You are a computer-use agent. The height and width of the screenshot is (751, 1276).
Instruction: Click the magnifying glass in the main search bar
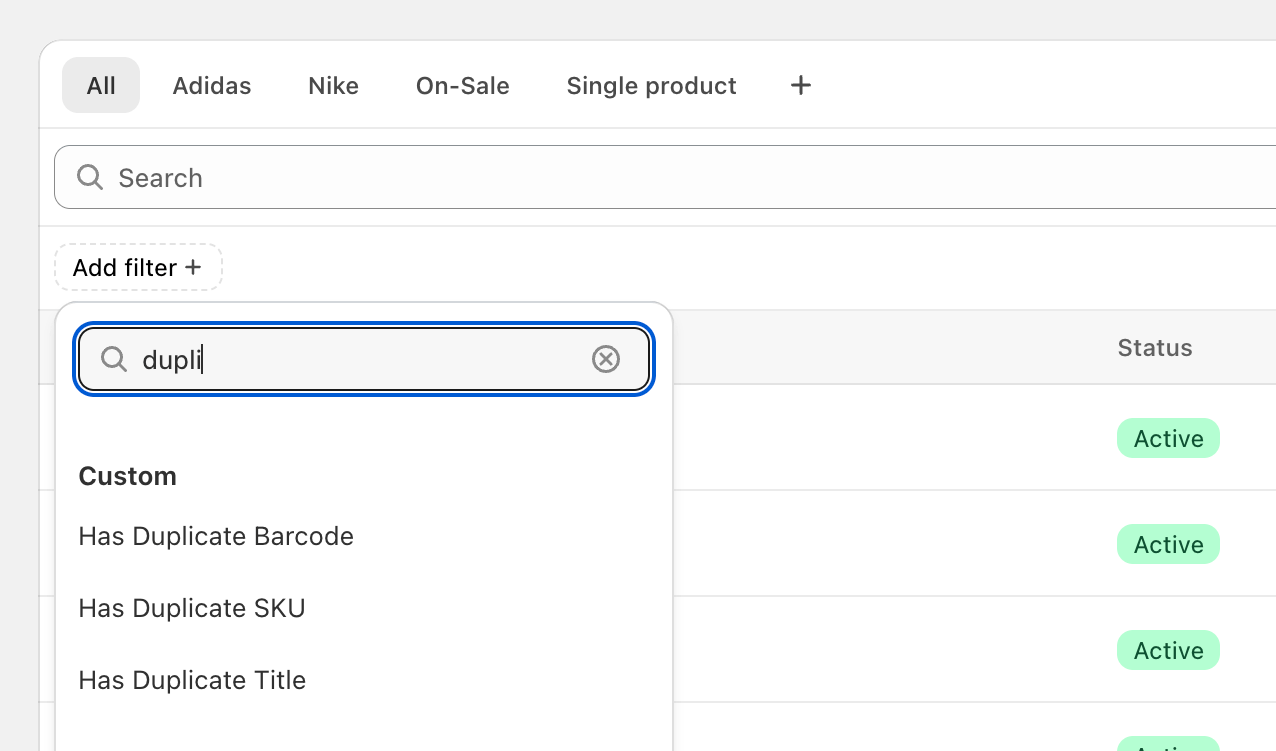point(89,177)
